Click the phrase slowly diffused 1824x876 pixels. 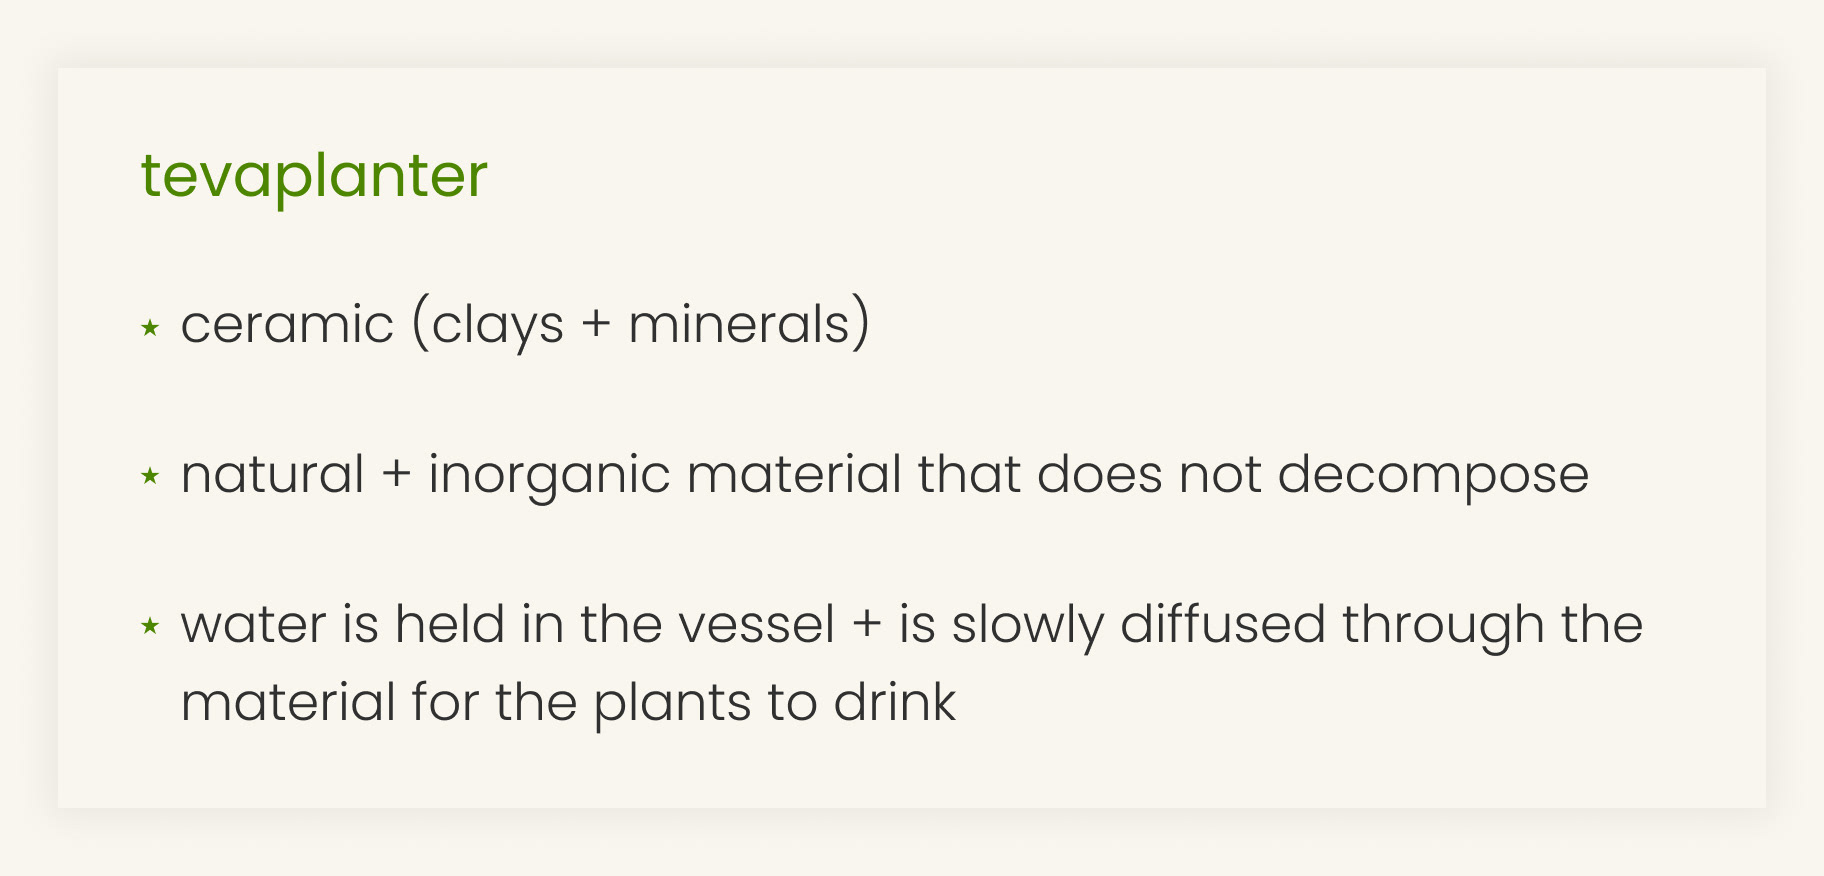pos(1138,625)
